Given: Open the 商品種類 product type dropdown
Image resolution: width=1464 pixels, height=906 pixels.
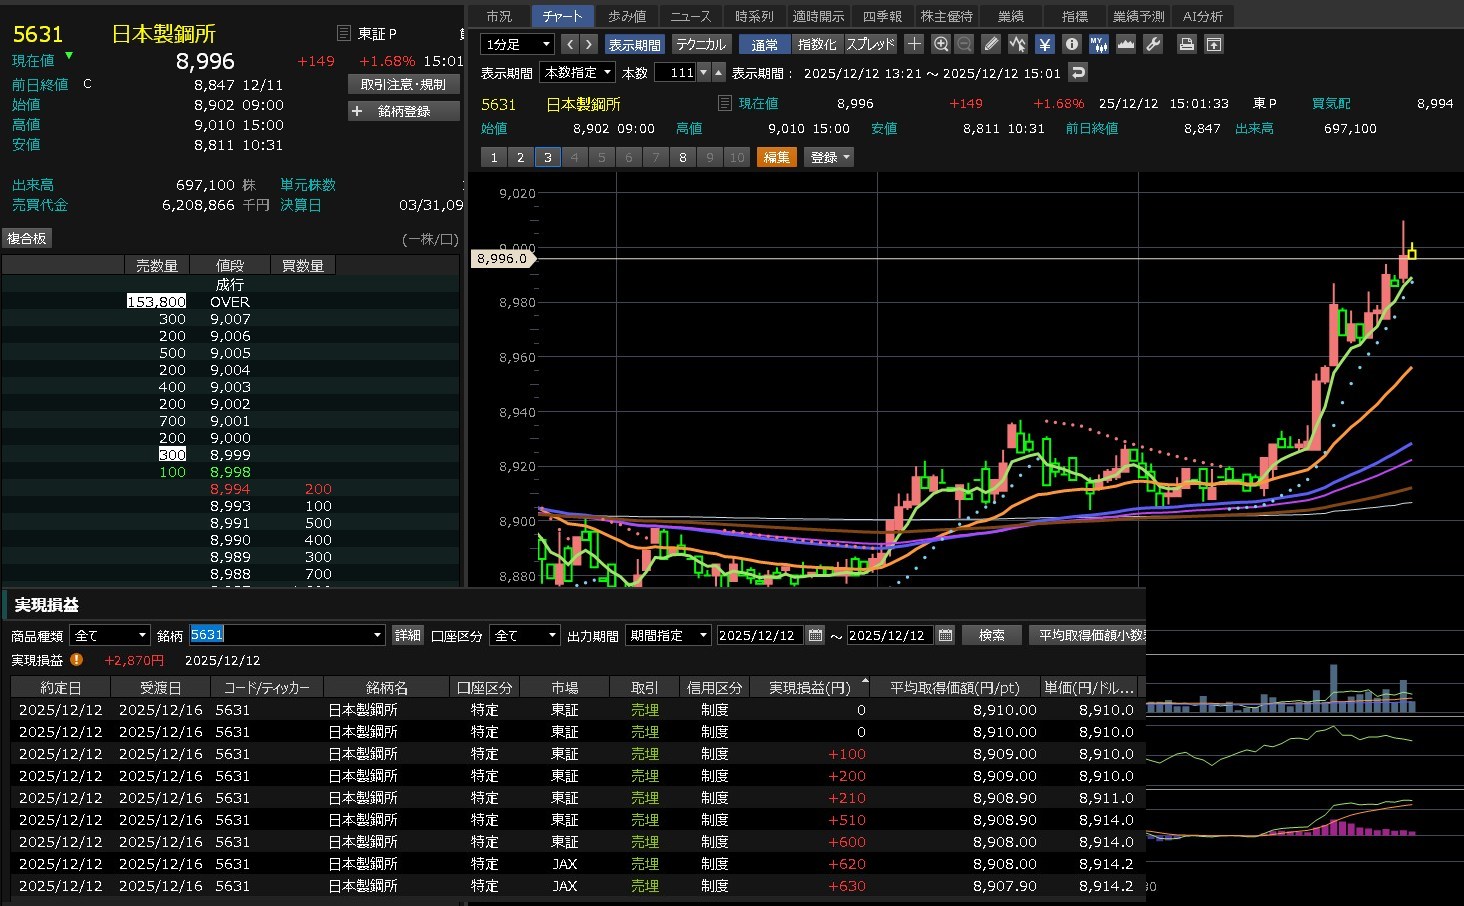Looking at the screenshot, I should point(110,635).
